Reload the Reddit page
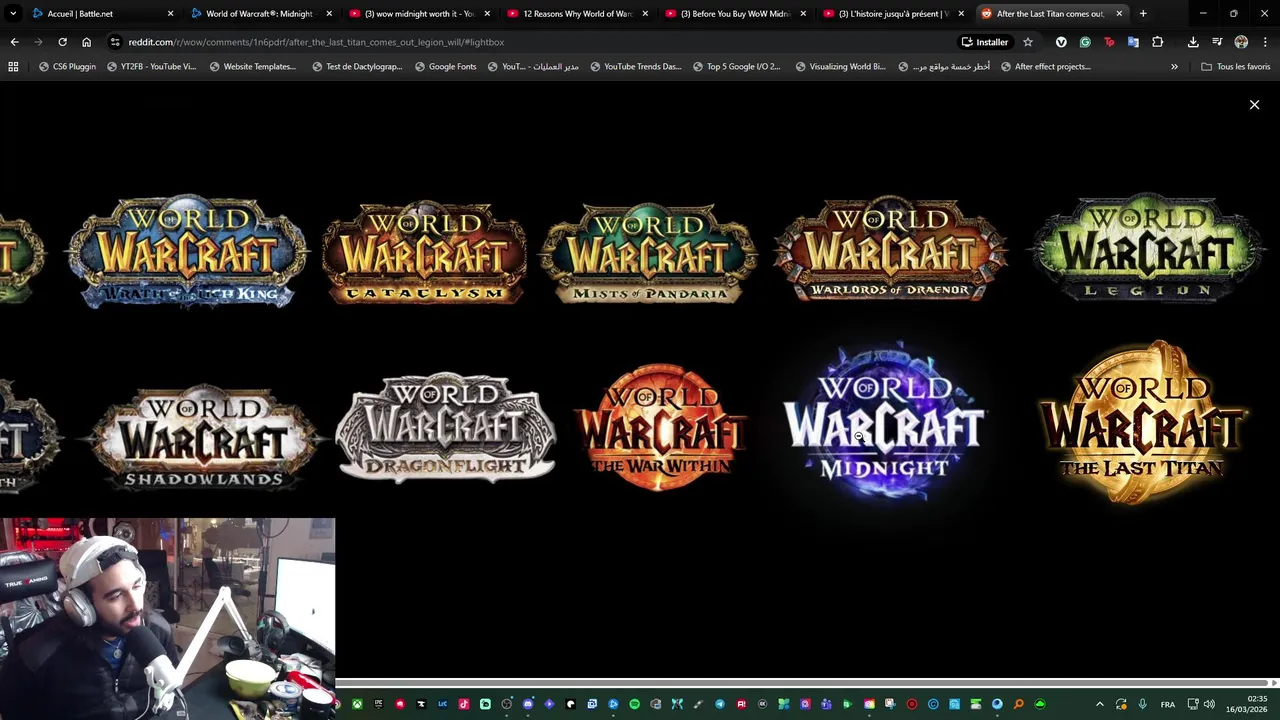Image resolution: width=1280 pixels, height=720 pixels. (62, 42)
